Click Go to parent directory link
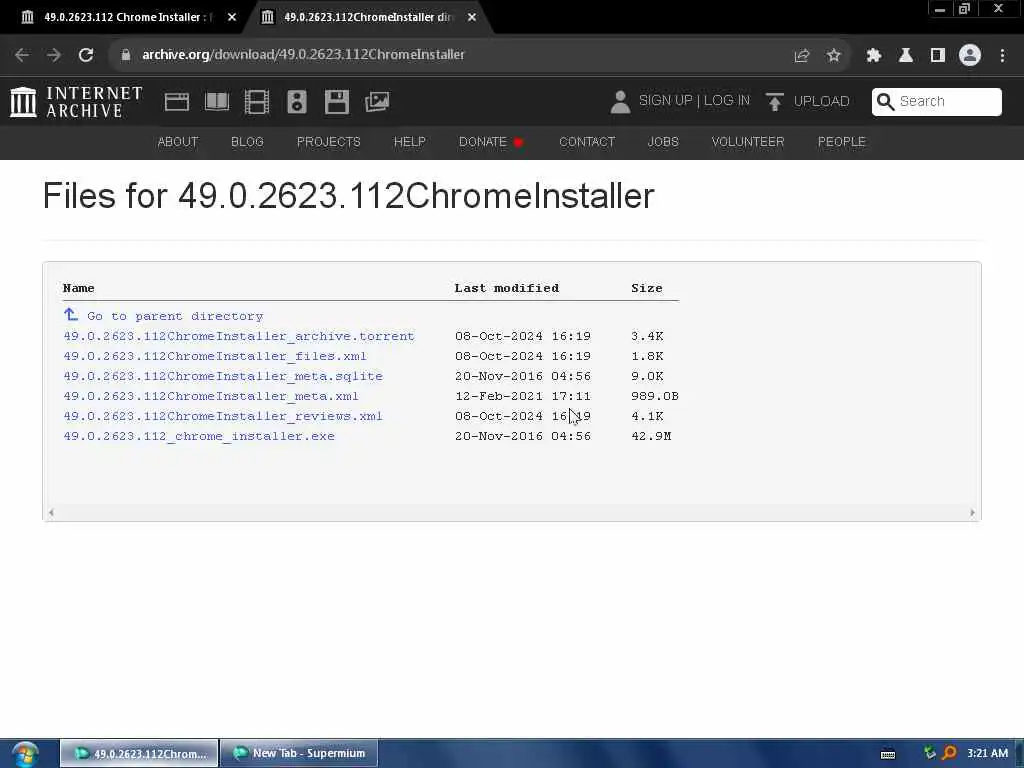This screenshot has width=1024, height=768. click(x=175, y=316)
